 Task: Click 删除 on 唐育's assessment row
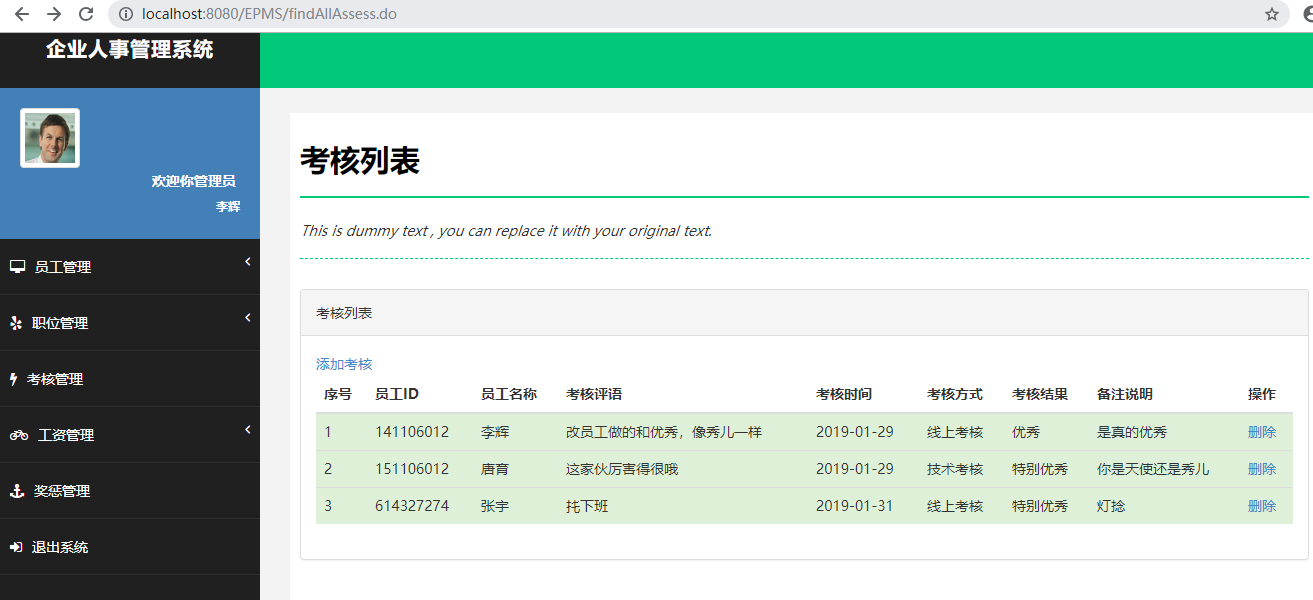pyautogui.click(x=1261, y=468)
